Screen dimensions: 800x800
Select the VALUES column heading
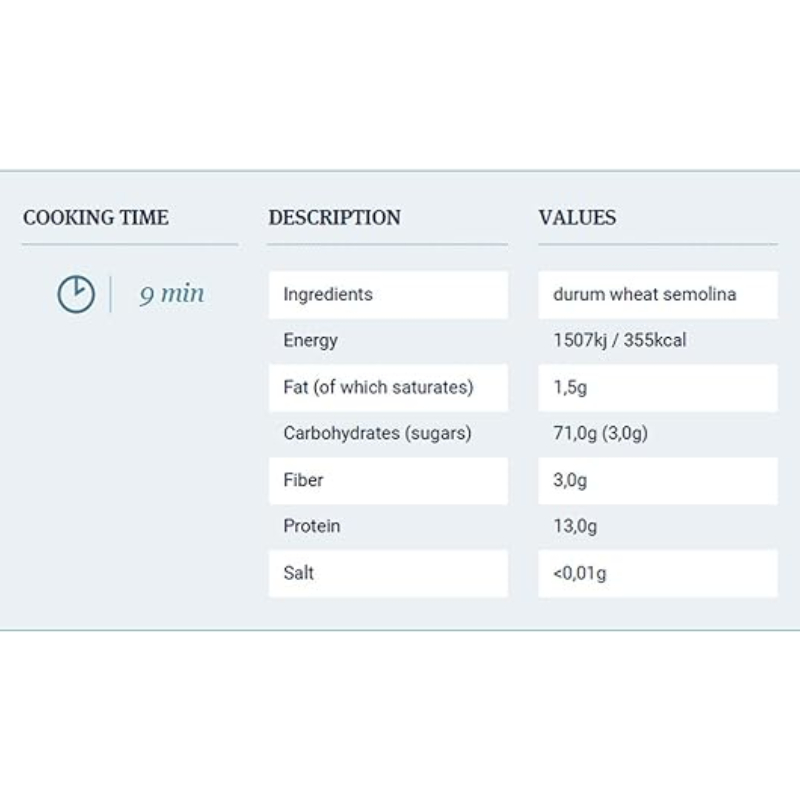point(577,217)
